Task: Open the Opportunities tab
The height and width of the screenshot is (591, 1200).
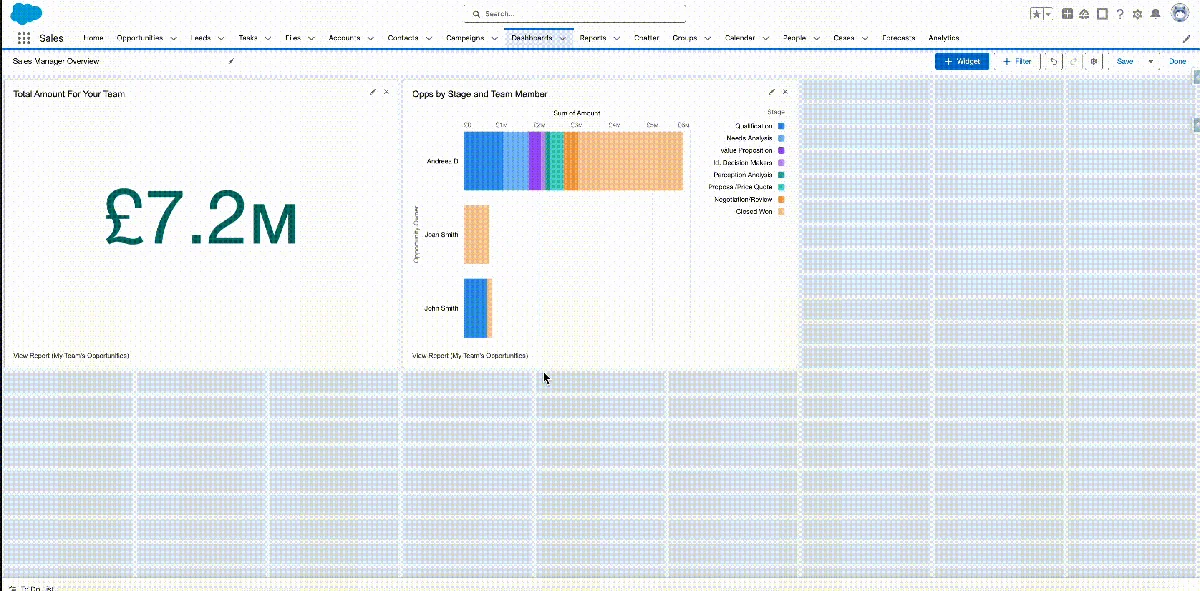Action: click(x=139, y=38)
